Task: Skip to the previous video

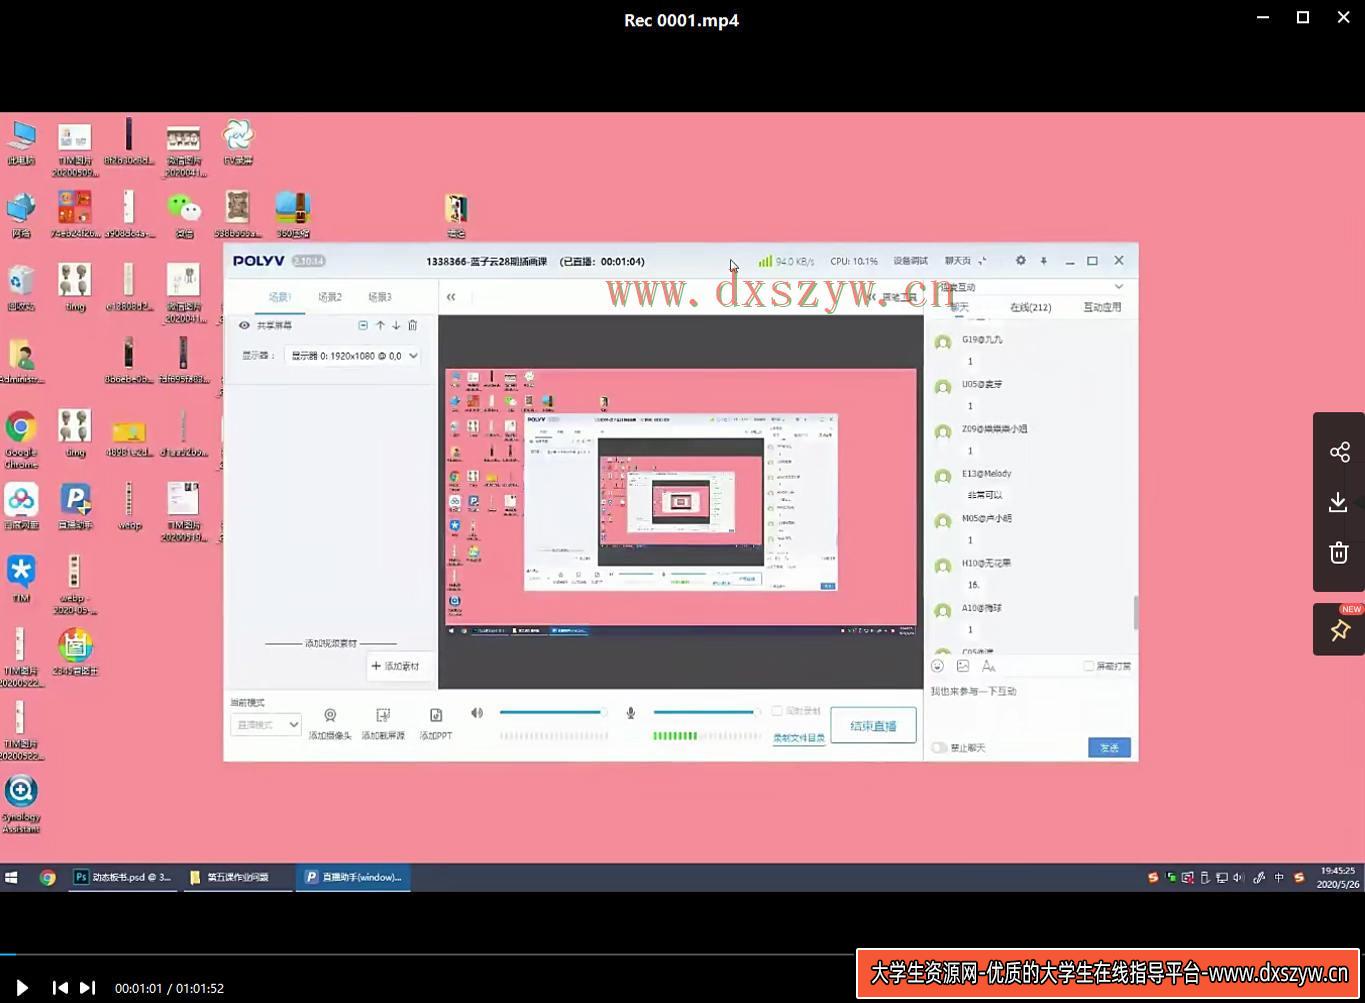Action: [60, 988]
